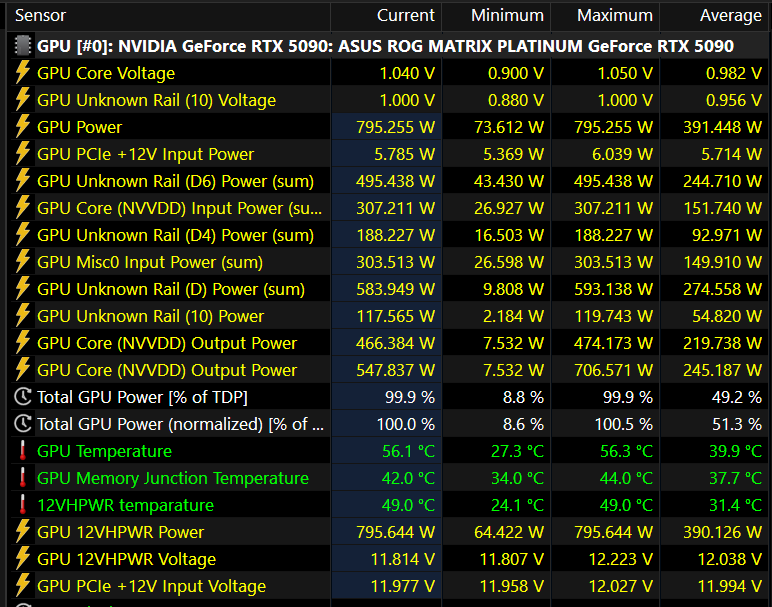Click the lightning icon beside GPU Unknown Rail (D6) Power
This screenshot has height=607, width=772.
pos(22,181)
